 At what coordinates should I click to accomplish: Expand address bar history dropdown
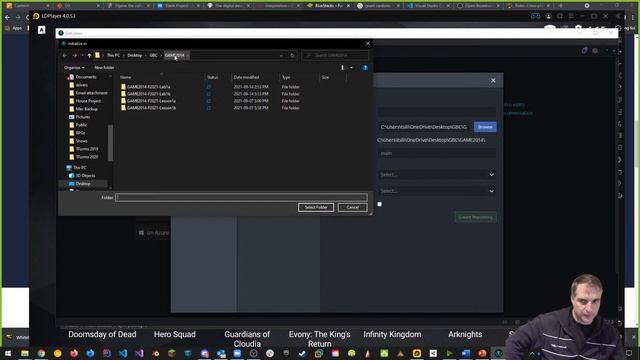click(x=281, y=56)
